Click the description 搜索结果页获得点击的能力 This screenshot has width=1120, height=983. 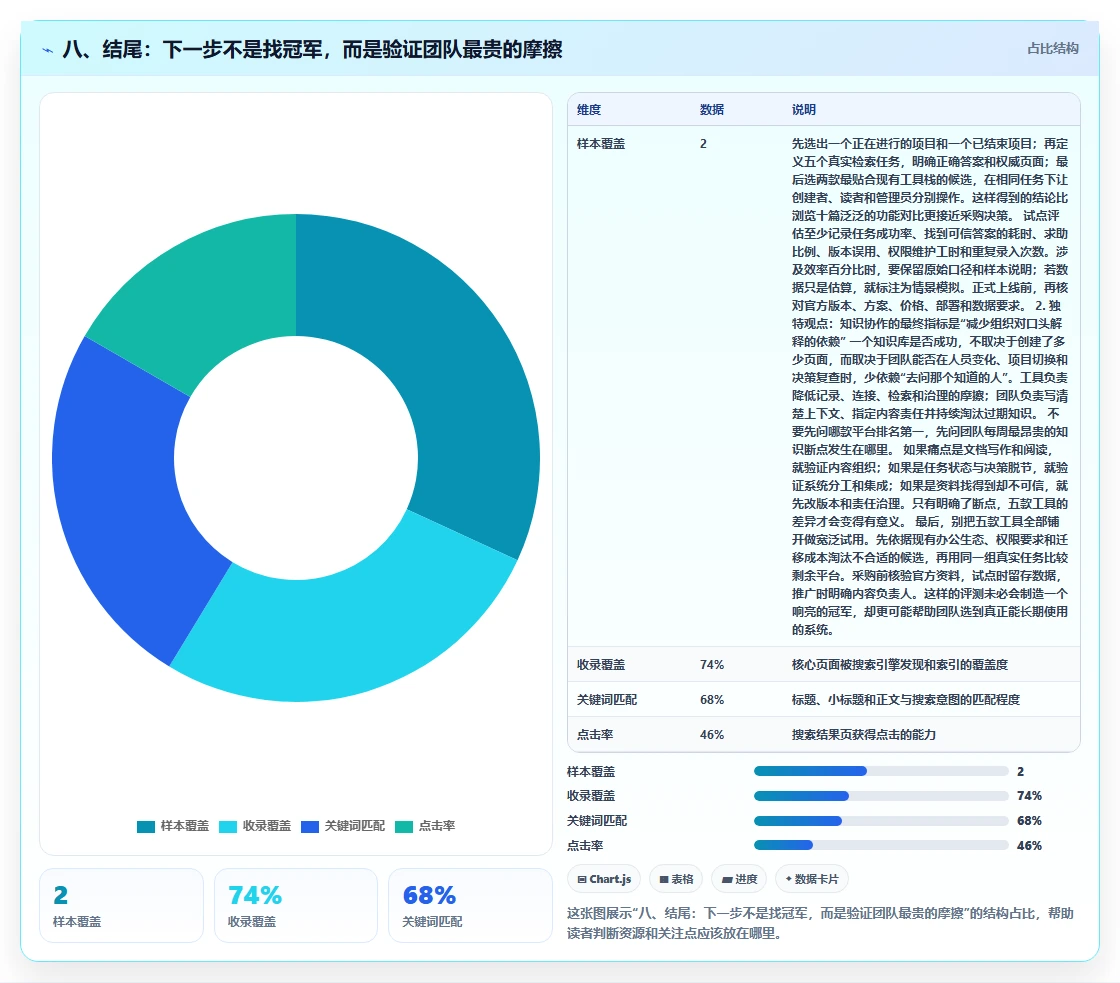[x=864, y=734]
